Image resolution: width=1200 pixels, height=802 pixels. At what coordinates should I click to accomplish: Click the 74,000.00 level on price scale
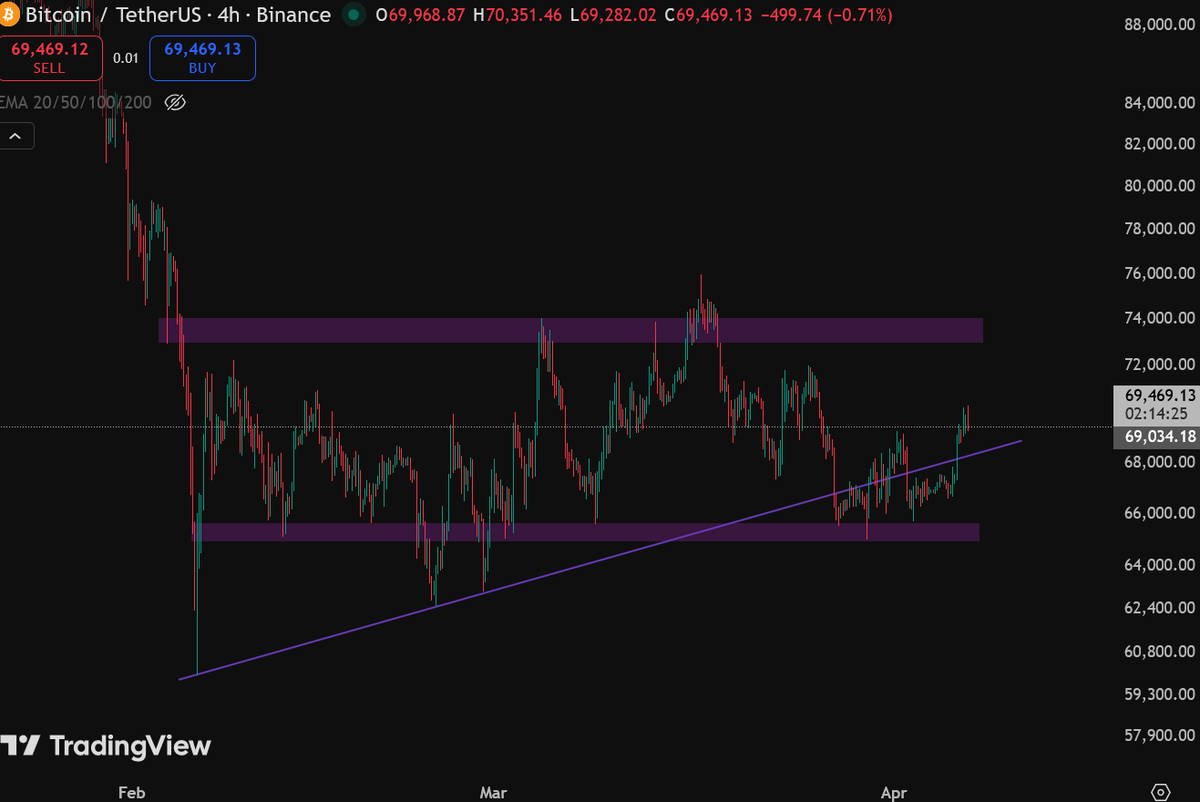[x=1160, y=318]
